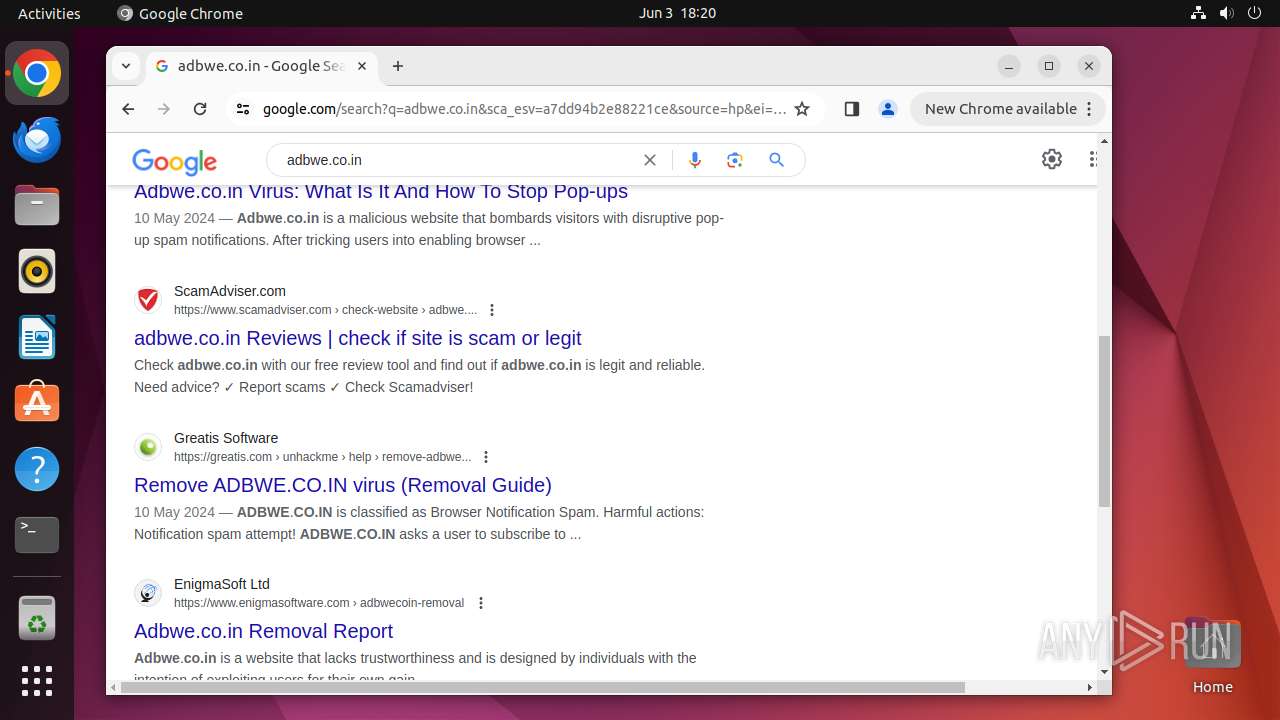Open the clock and calendar panel

coord(677,13)
